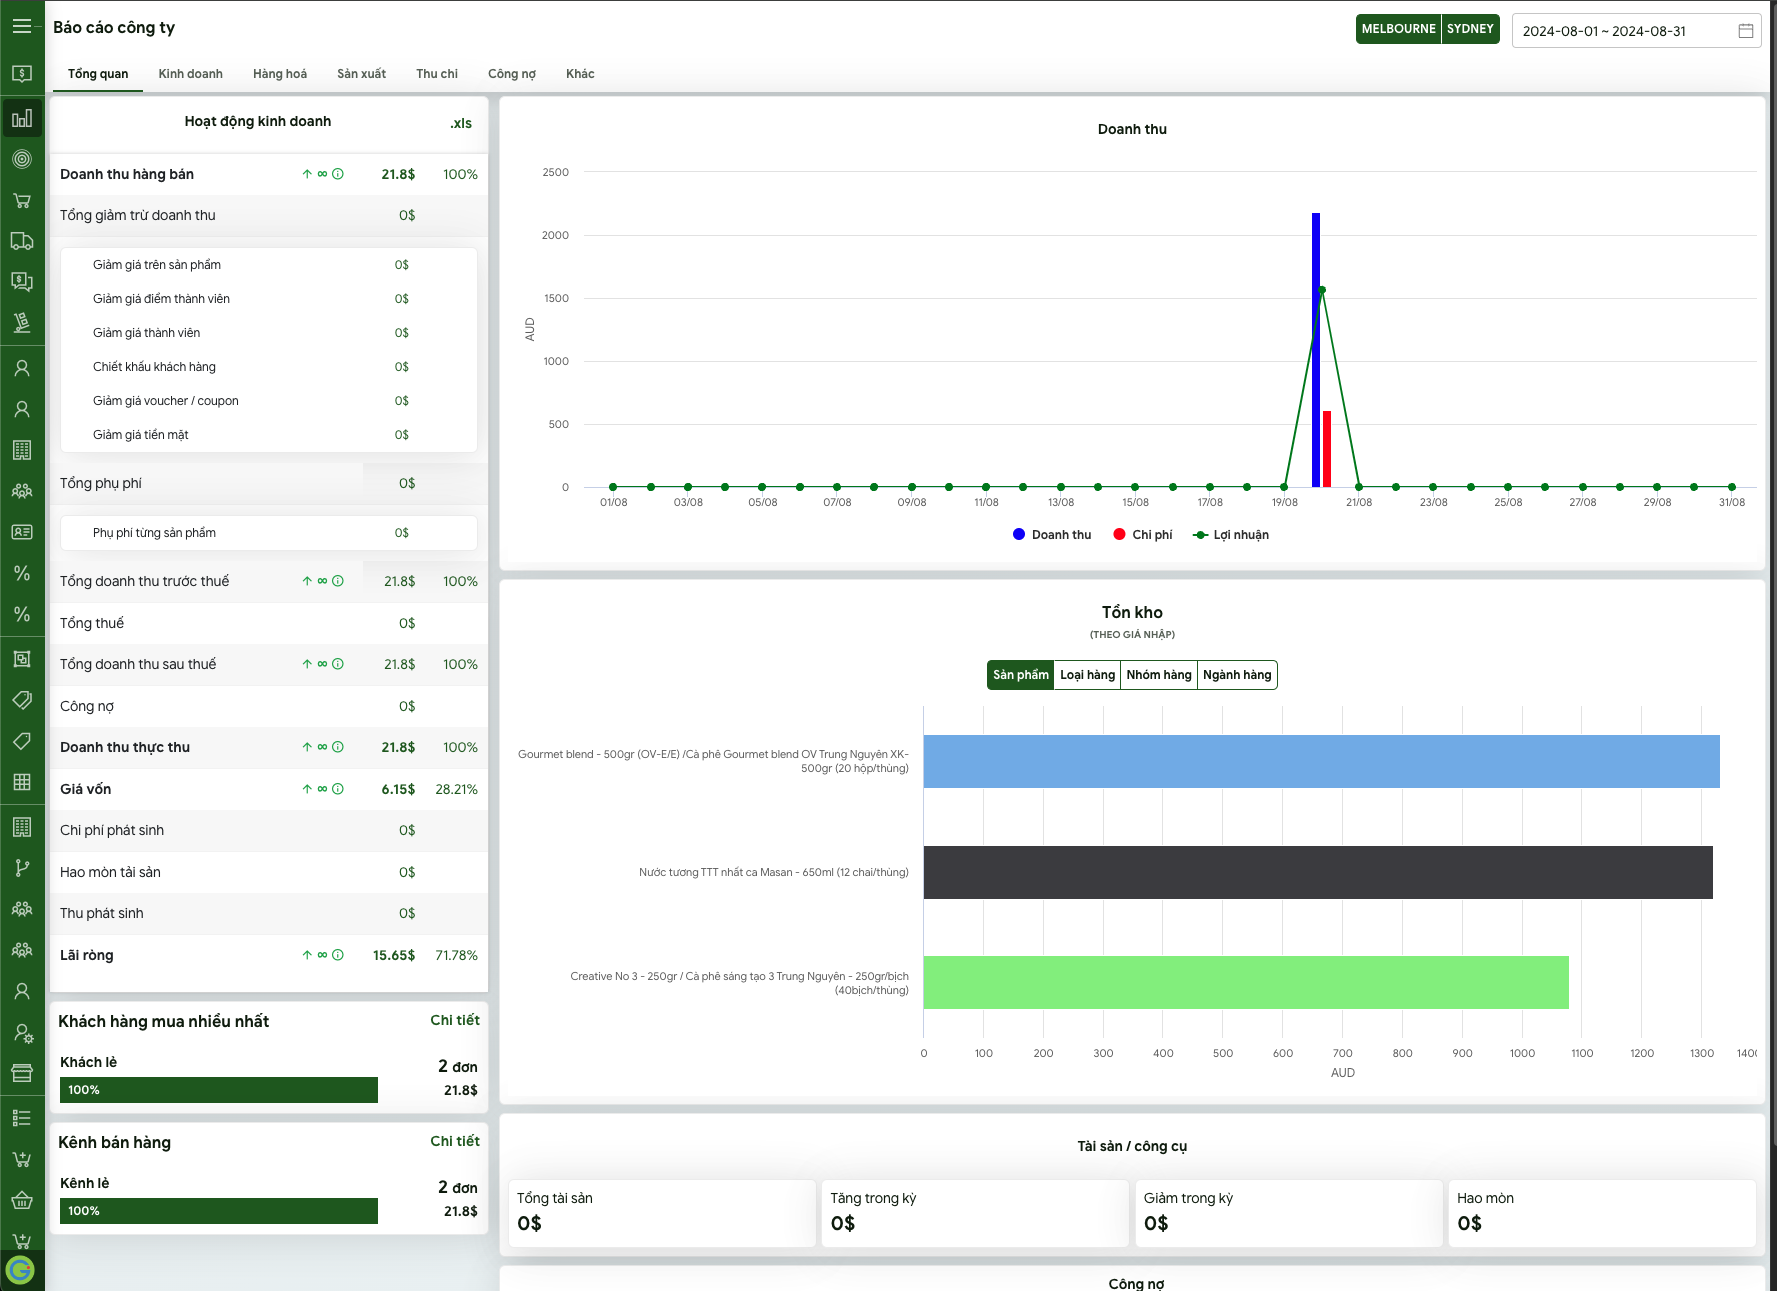Viewport: 1777px width, 1291px height.
Task: Click the Giảm giá voucher / coupon row
Action: click(x=269, y=401)
